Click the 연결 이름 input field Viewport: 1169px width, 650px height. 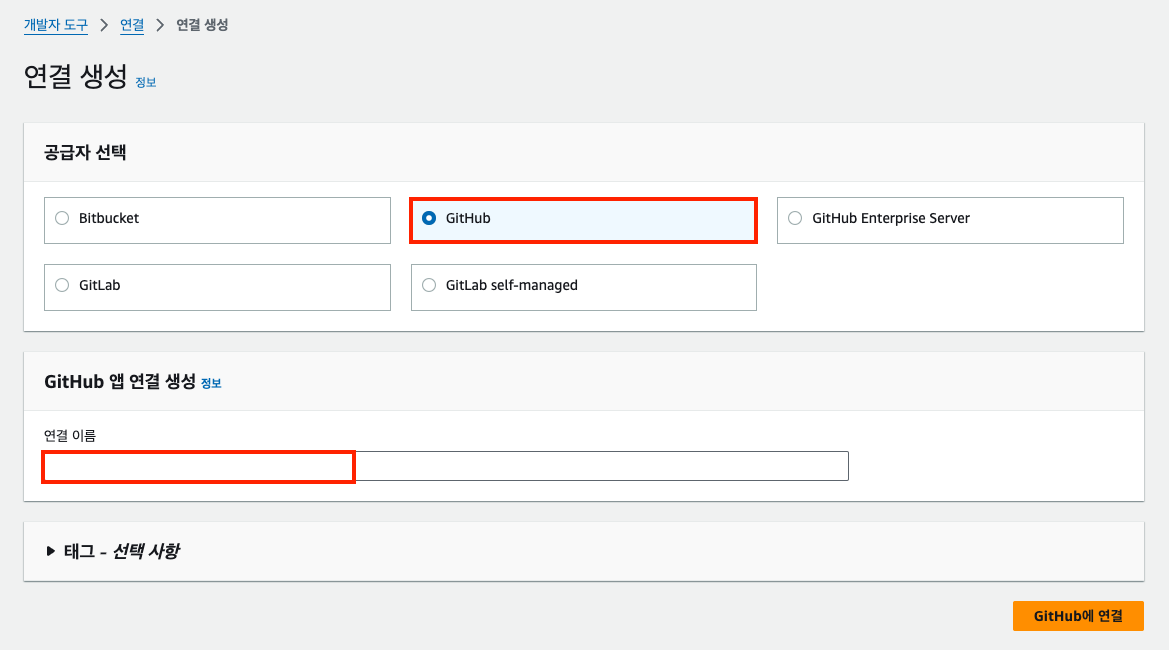pyautogui.click(x=446, y=466)
